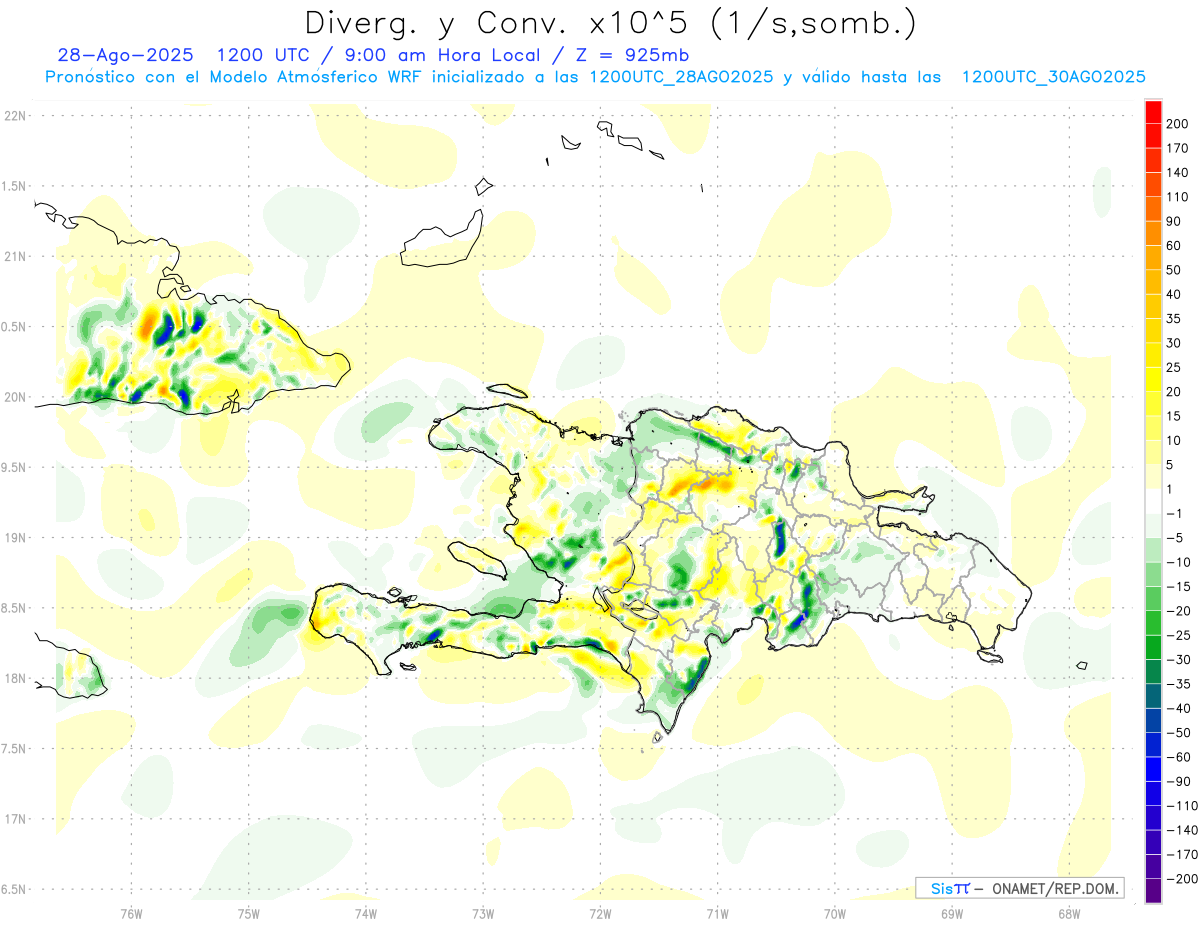The width and height of the screenshot is (1200, 927).
Task: Click the 0.5N latitude label
Action: pyautogui.click(x=15, y=327)
